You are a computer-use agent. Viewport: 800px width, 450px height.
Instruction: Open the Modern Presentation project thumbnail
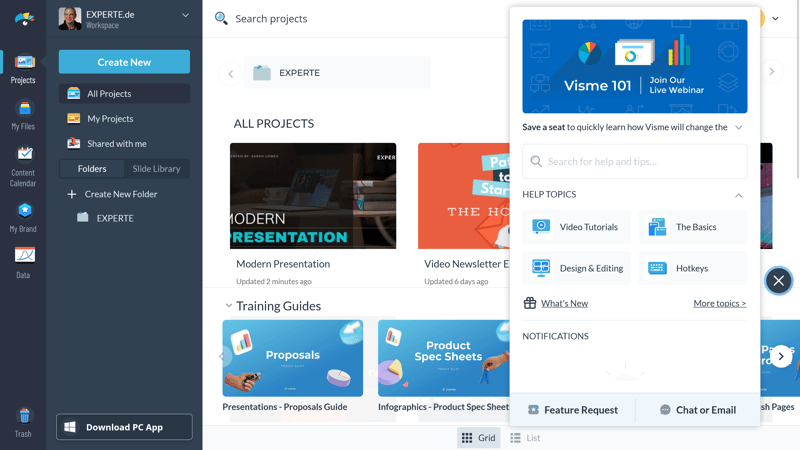313,196
